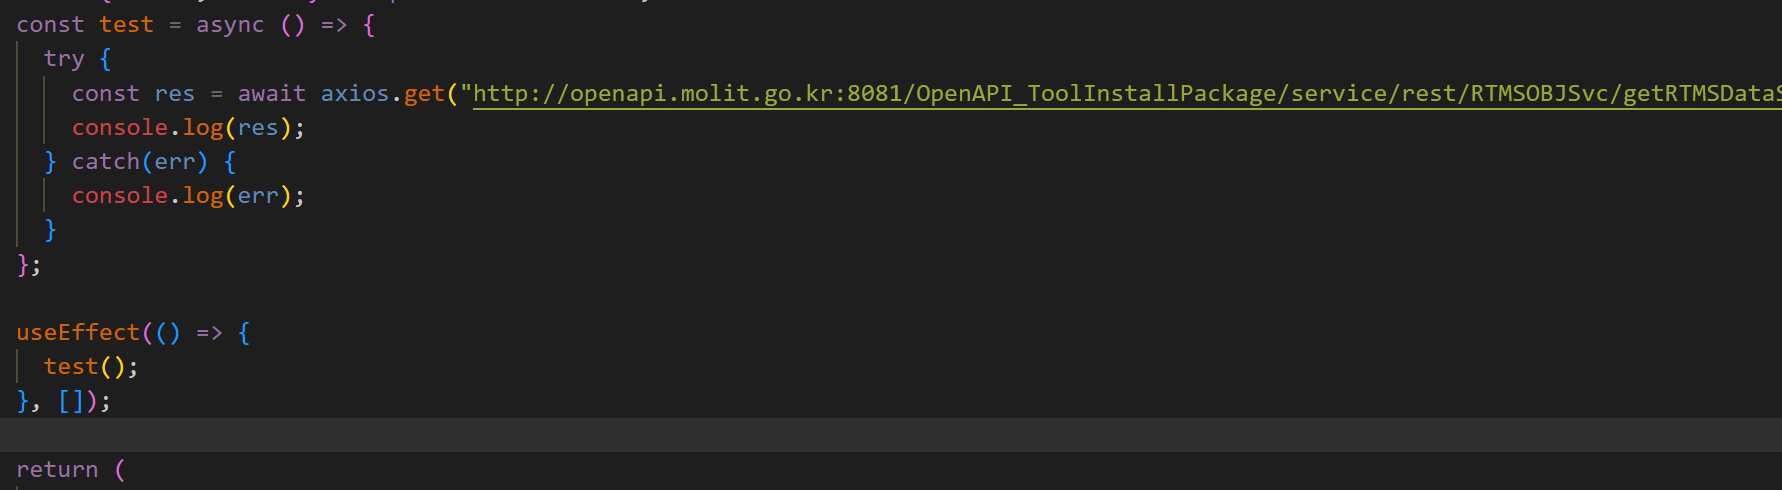Place cursor on the highlighted empty line

pyautogui.click(x=891, y=435)
